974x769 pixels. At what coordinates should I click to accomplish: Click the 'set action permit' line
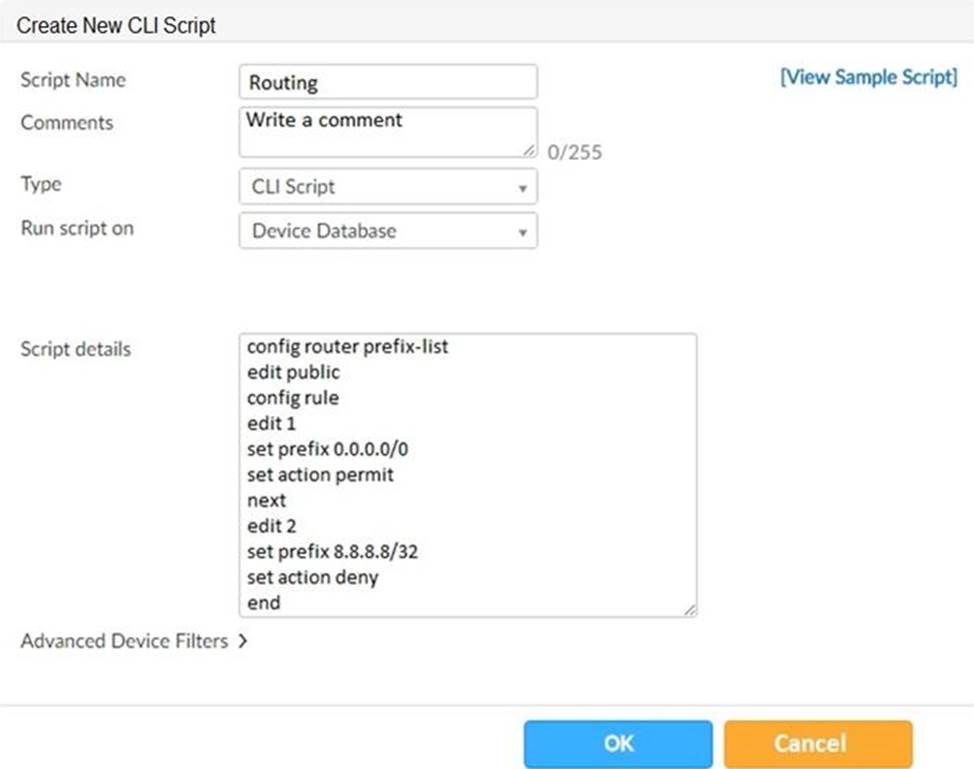point(320,475)
